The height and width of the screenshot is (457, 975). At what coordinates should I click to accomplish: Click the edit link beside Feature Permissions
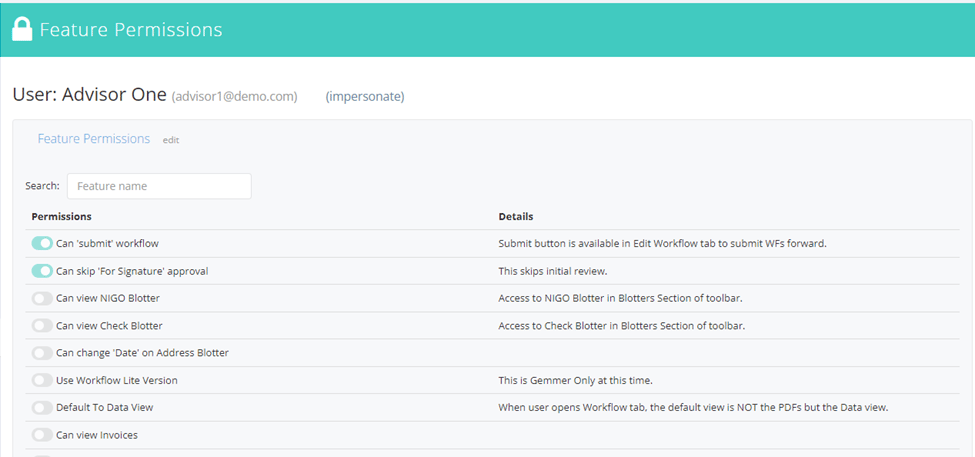coord(171,140)
